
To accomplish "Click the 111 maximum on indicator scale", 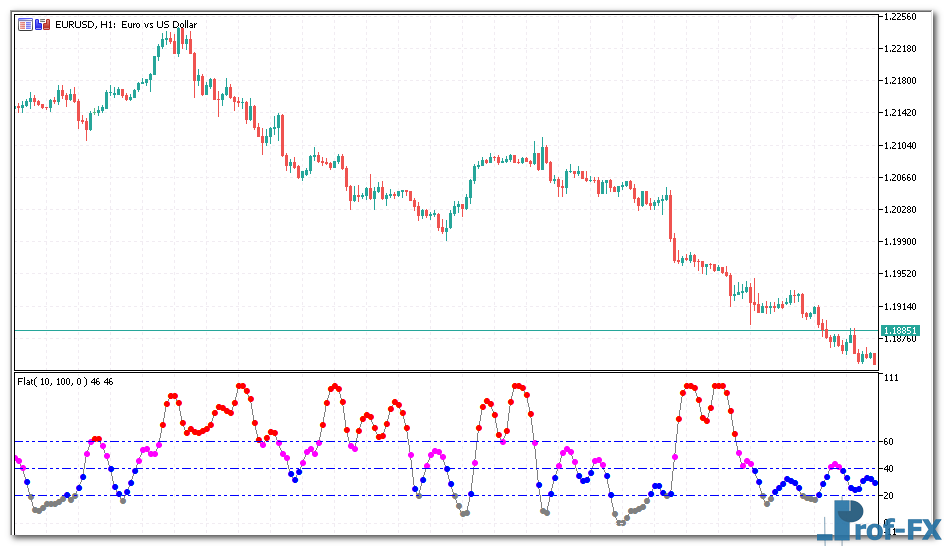I will pyautogui.click(x=889, y=378).
